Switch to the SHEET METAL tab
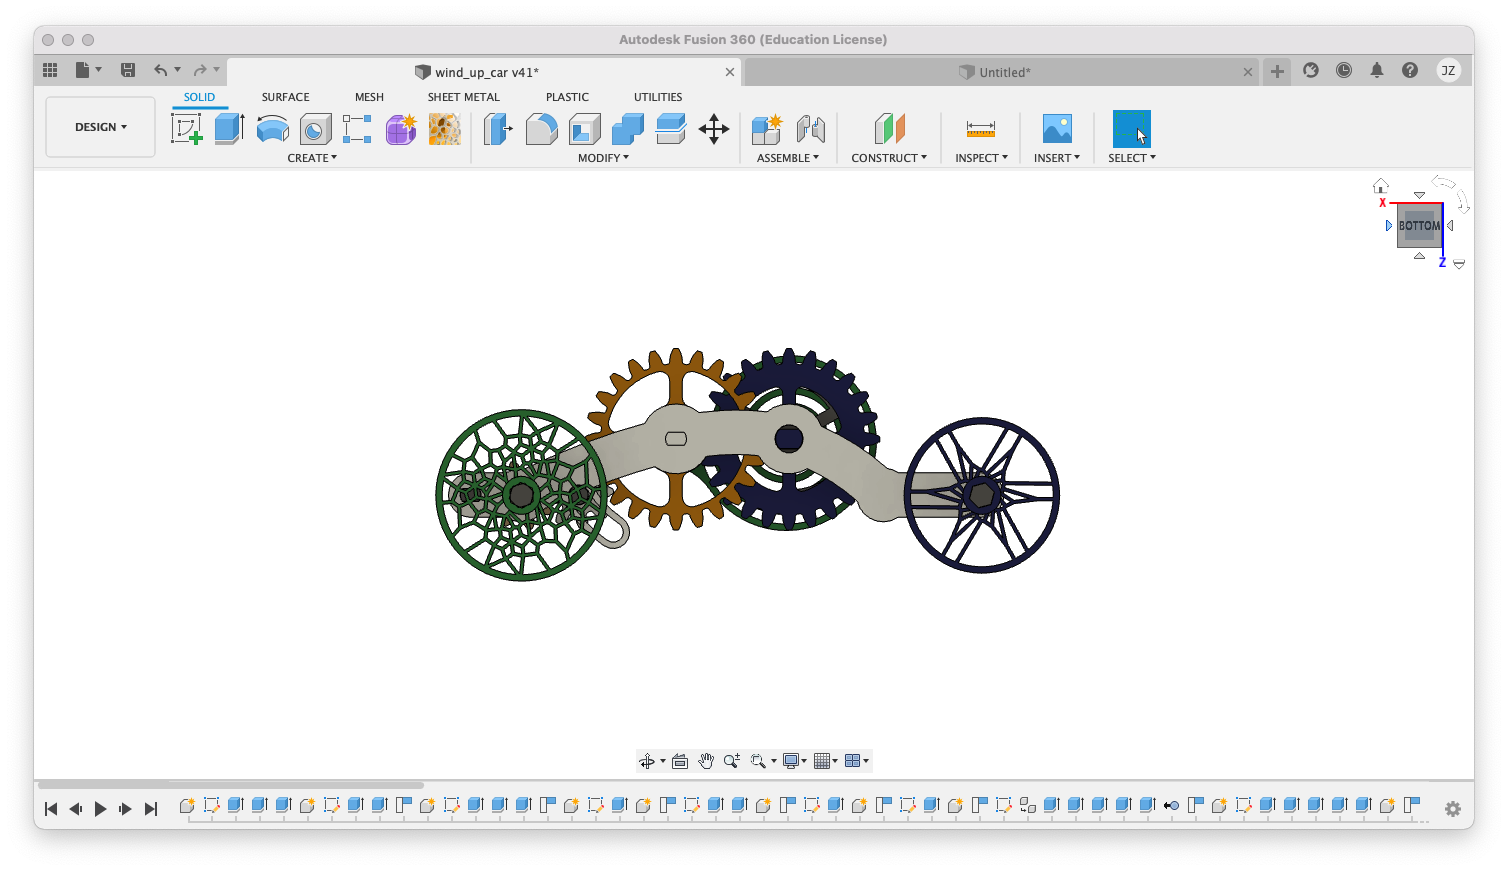This screenshot has width=1508, height=871. click(464, 97)
